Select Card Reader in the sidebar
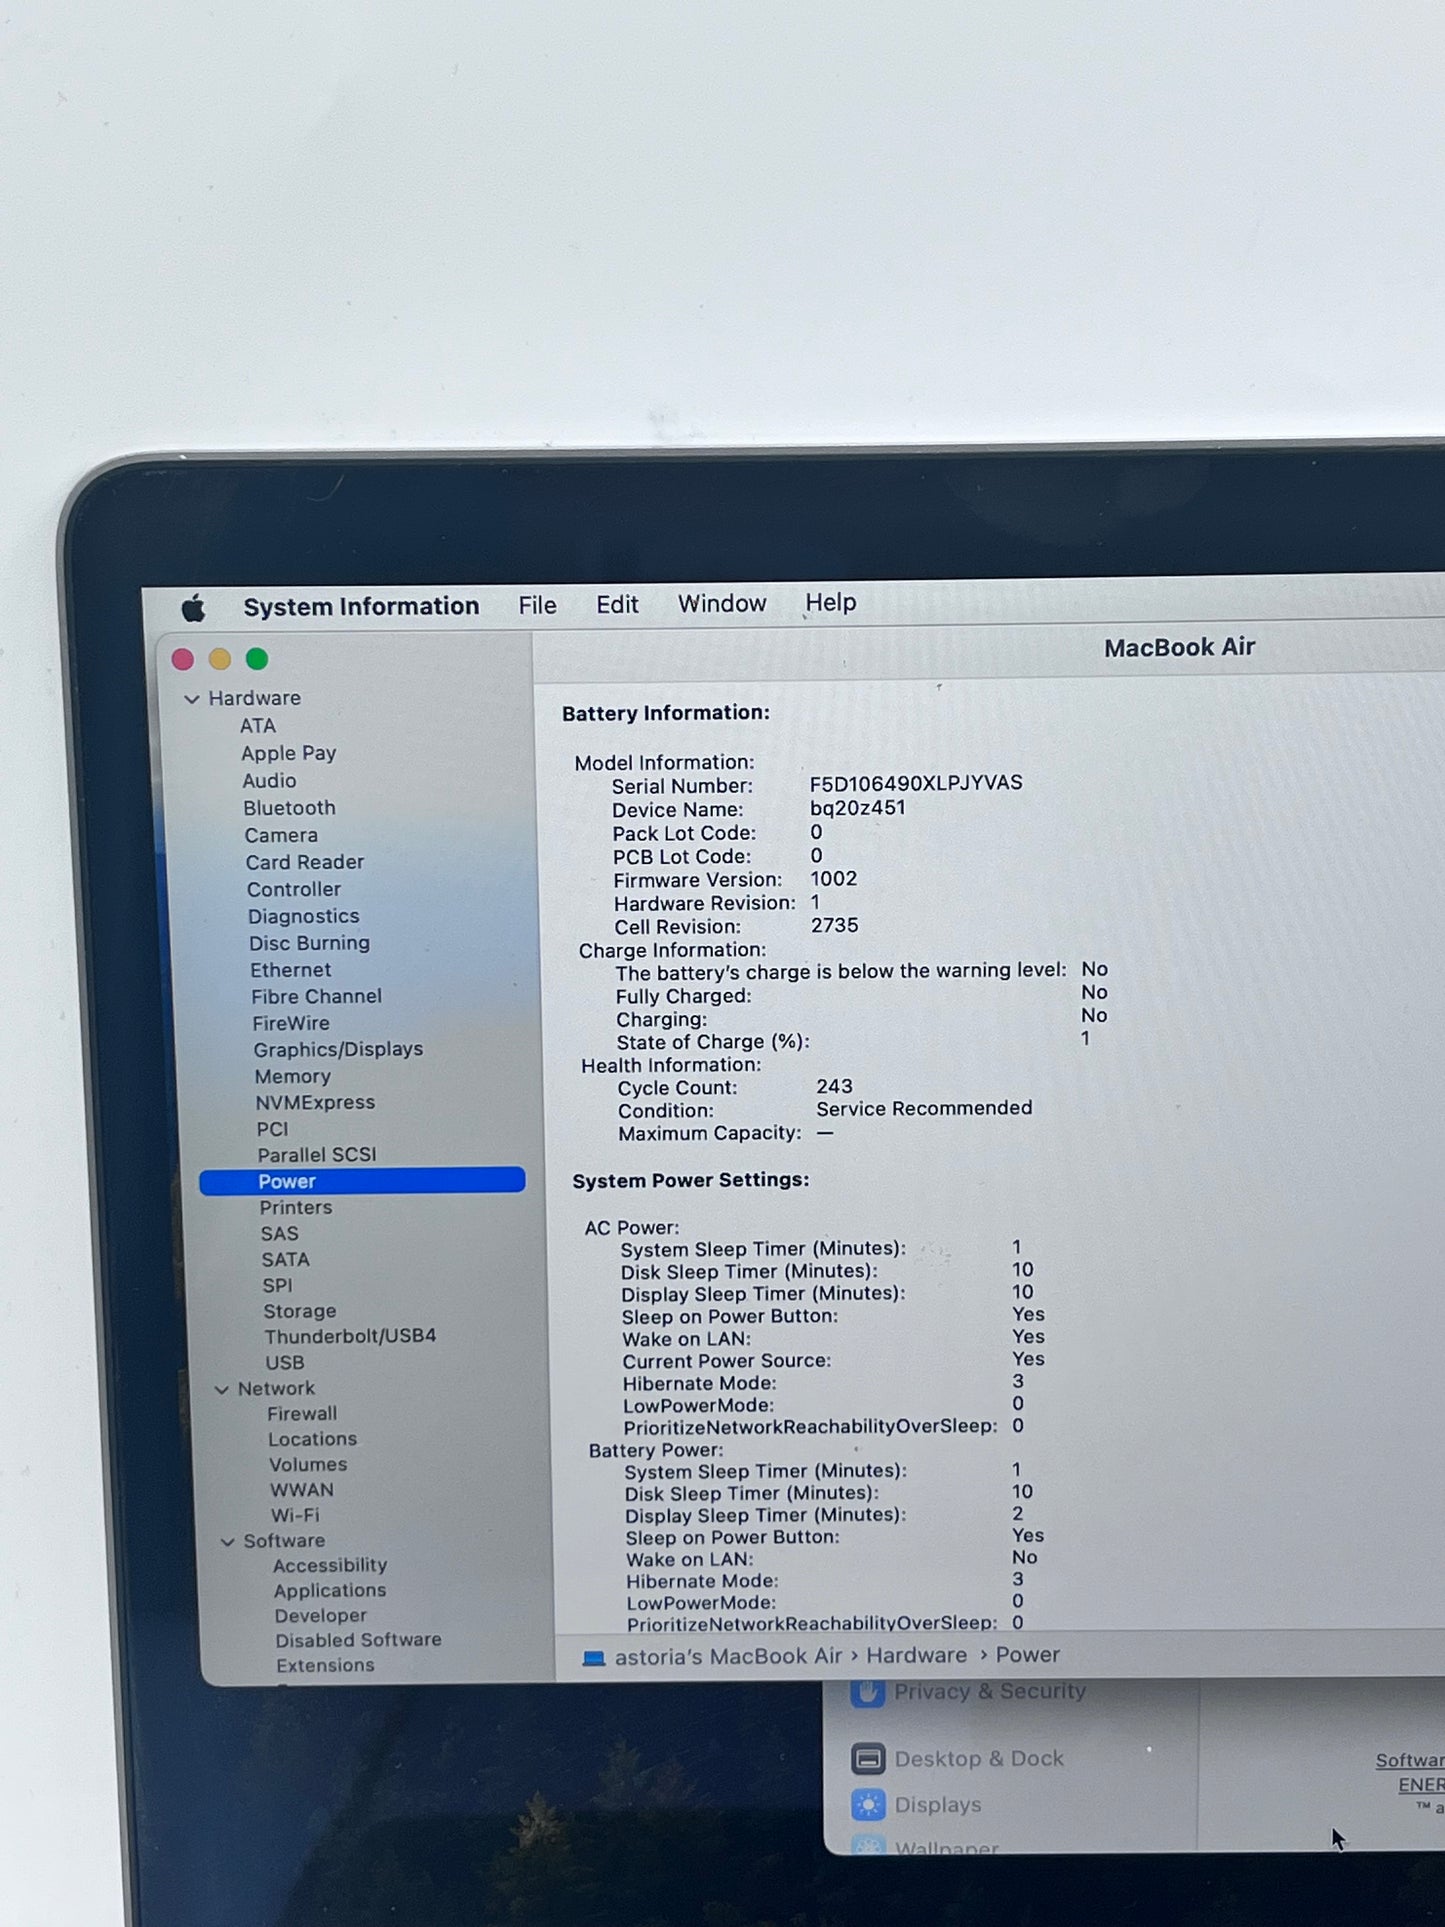 305,862
